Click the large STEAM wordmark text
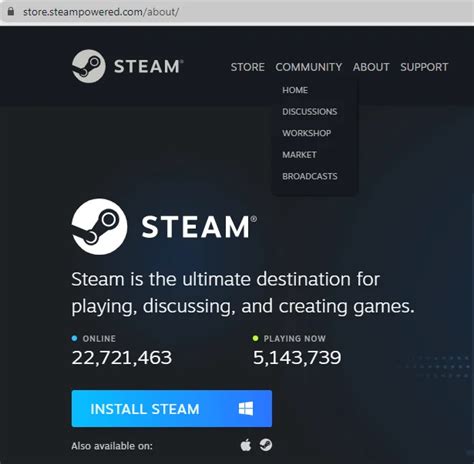The height and width of the screenshot is (464, 474). pyautogui.click(x=199, y=227)
